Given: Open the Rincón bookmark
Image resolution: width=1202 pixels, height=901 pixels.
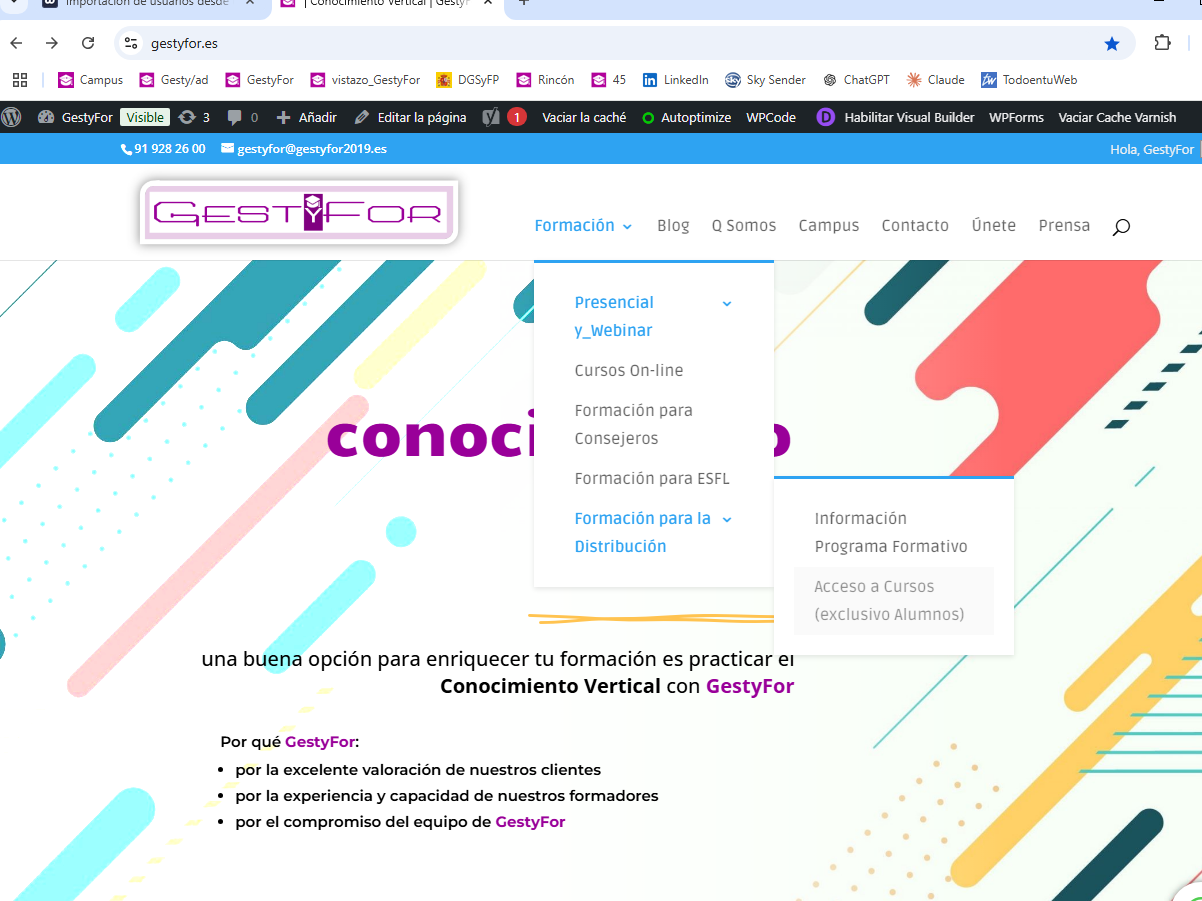Looking at the screenshot, I should (x=545, y=80).
